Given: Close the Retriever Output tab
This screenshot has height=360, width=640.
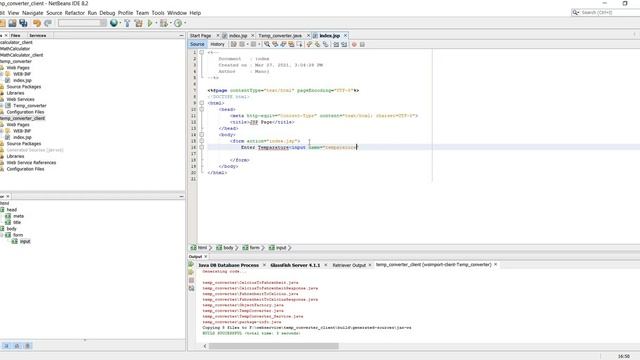Looking at the screenshot, I should [370, 265].
